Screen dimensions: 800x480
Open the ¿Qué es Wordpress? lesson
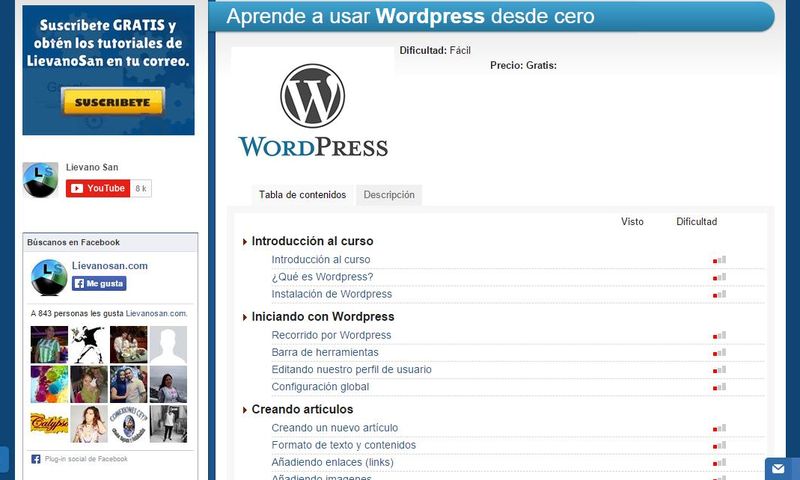[322, 277]
